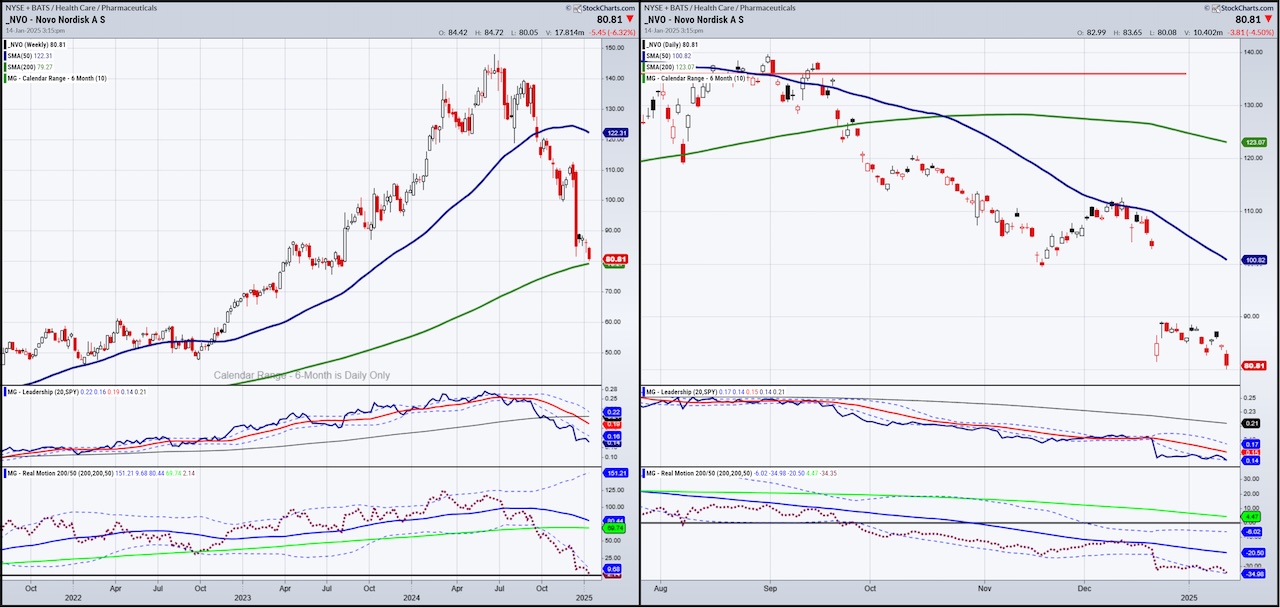The image size is (1280, 608).
Task: Click the blue 100.82 price tag on daily axis
Action: (x=1254, y=260)
